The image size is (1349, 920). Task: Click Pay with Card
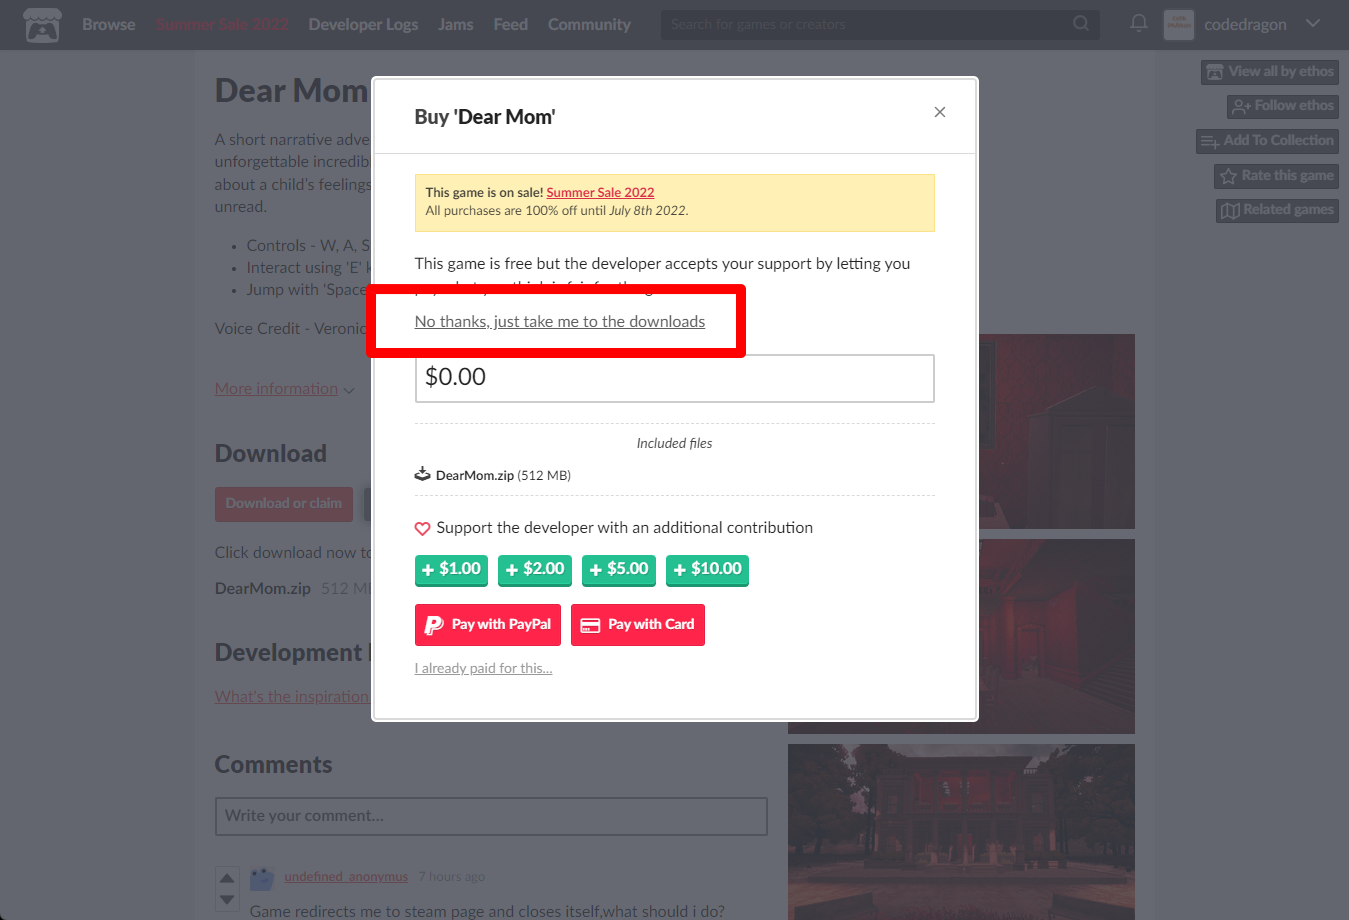638,625
